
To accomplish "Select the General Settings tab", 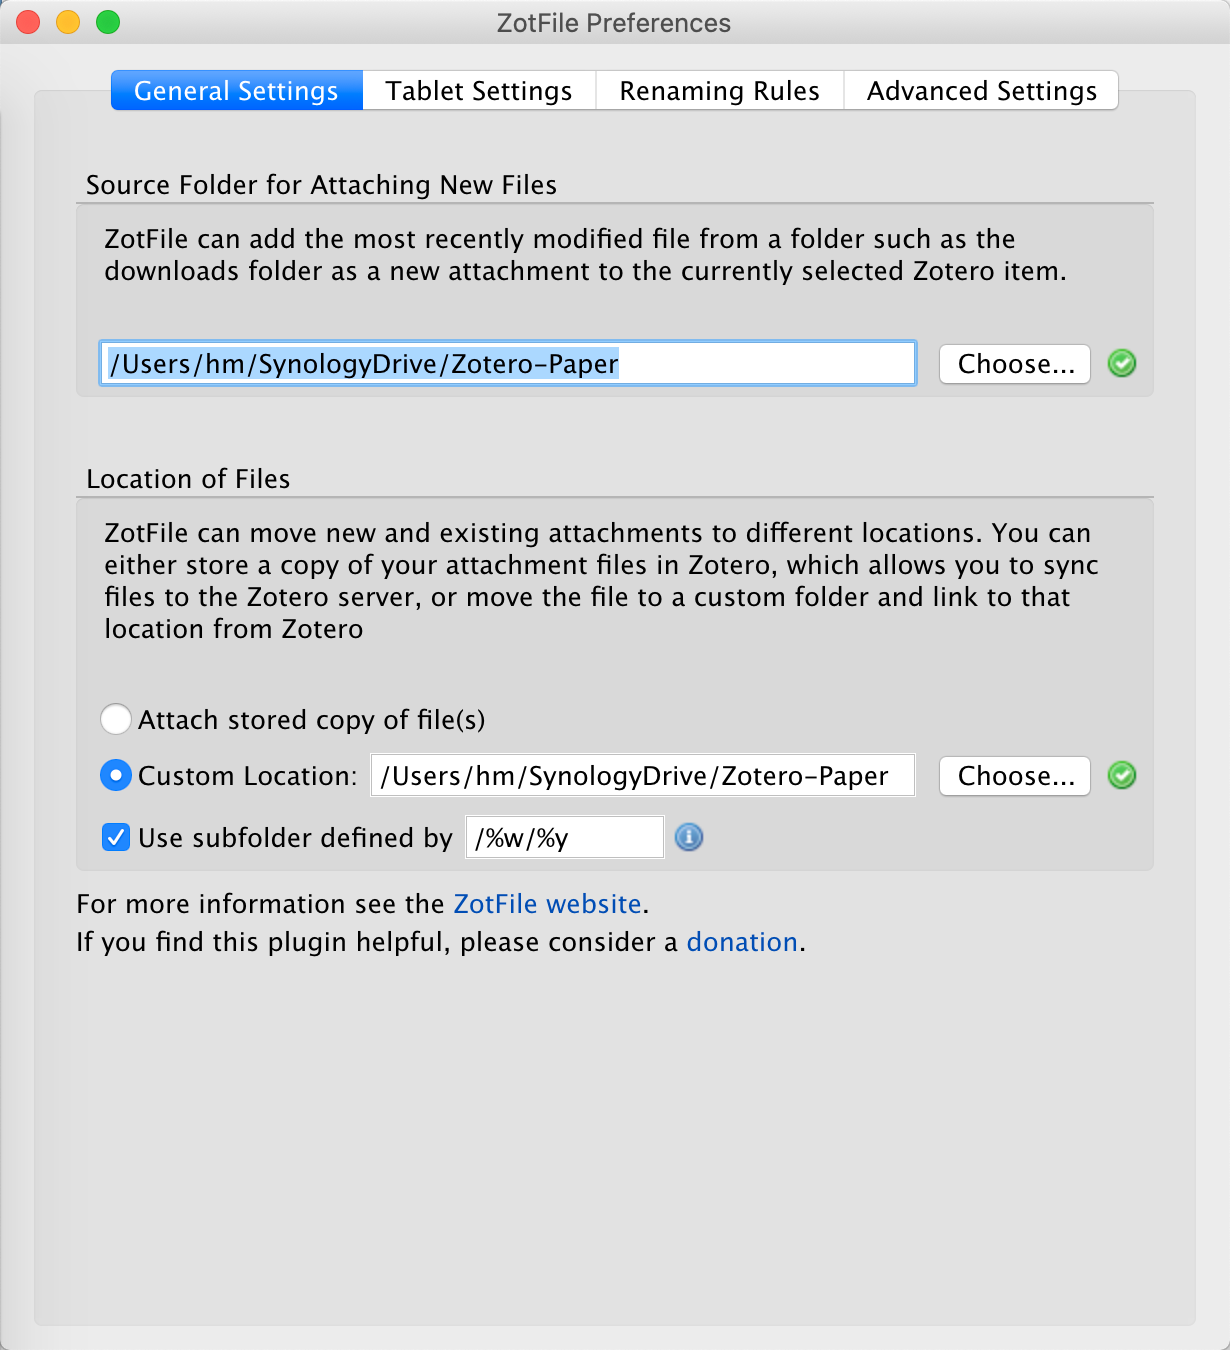I will [x=237, y=91].
